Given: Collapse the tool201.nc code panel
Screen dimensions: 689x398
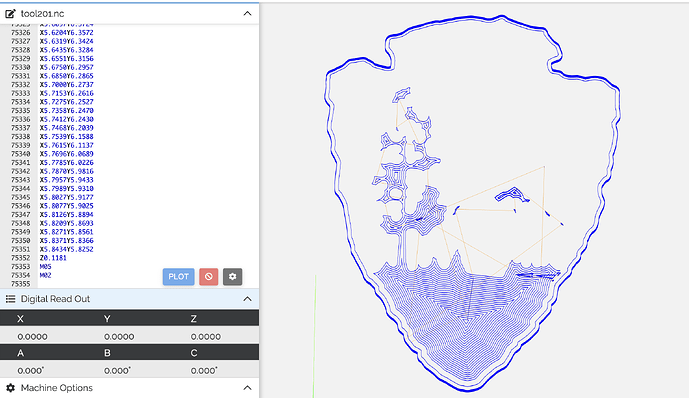Looking at the screenshot, I should (247, 14).
